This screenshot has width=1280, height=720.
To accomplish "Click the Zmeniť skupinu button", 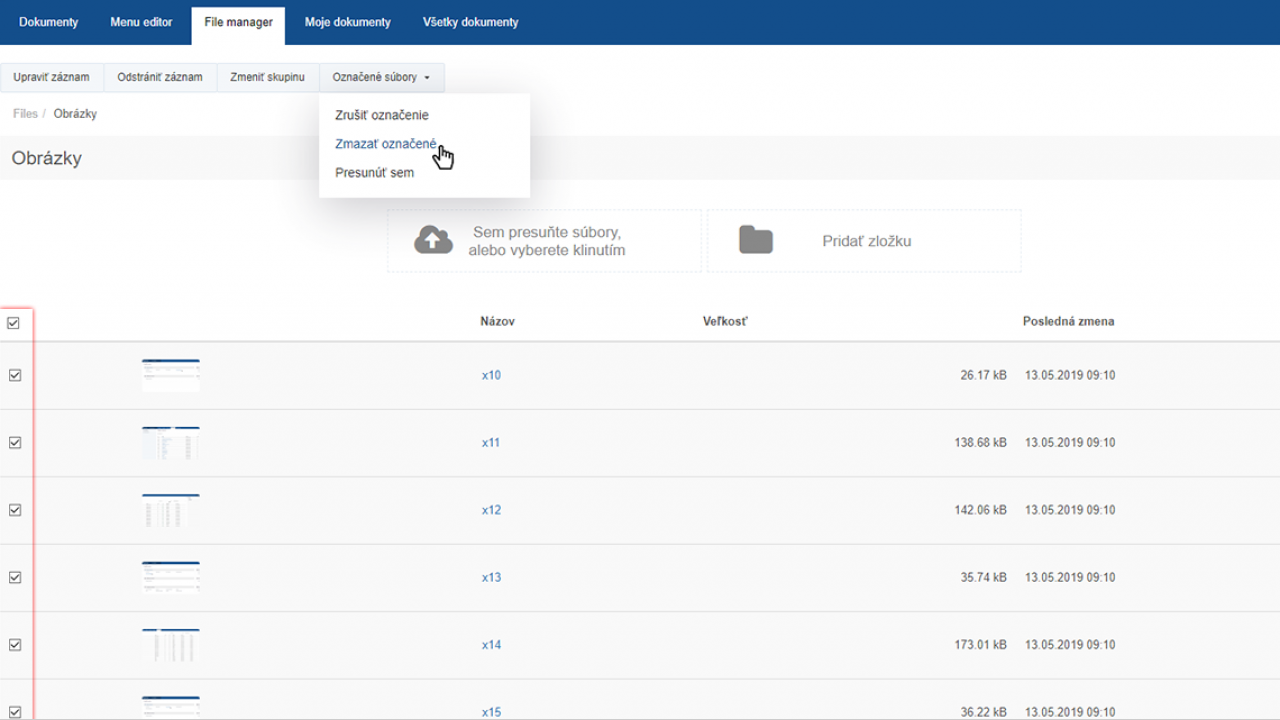I will click(267, 77).
